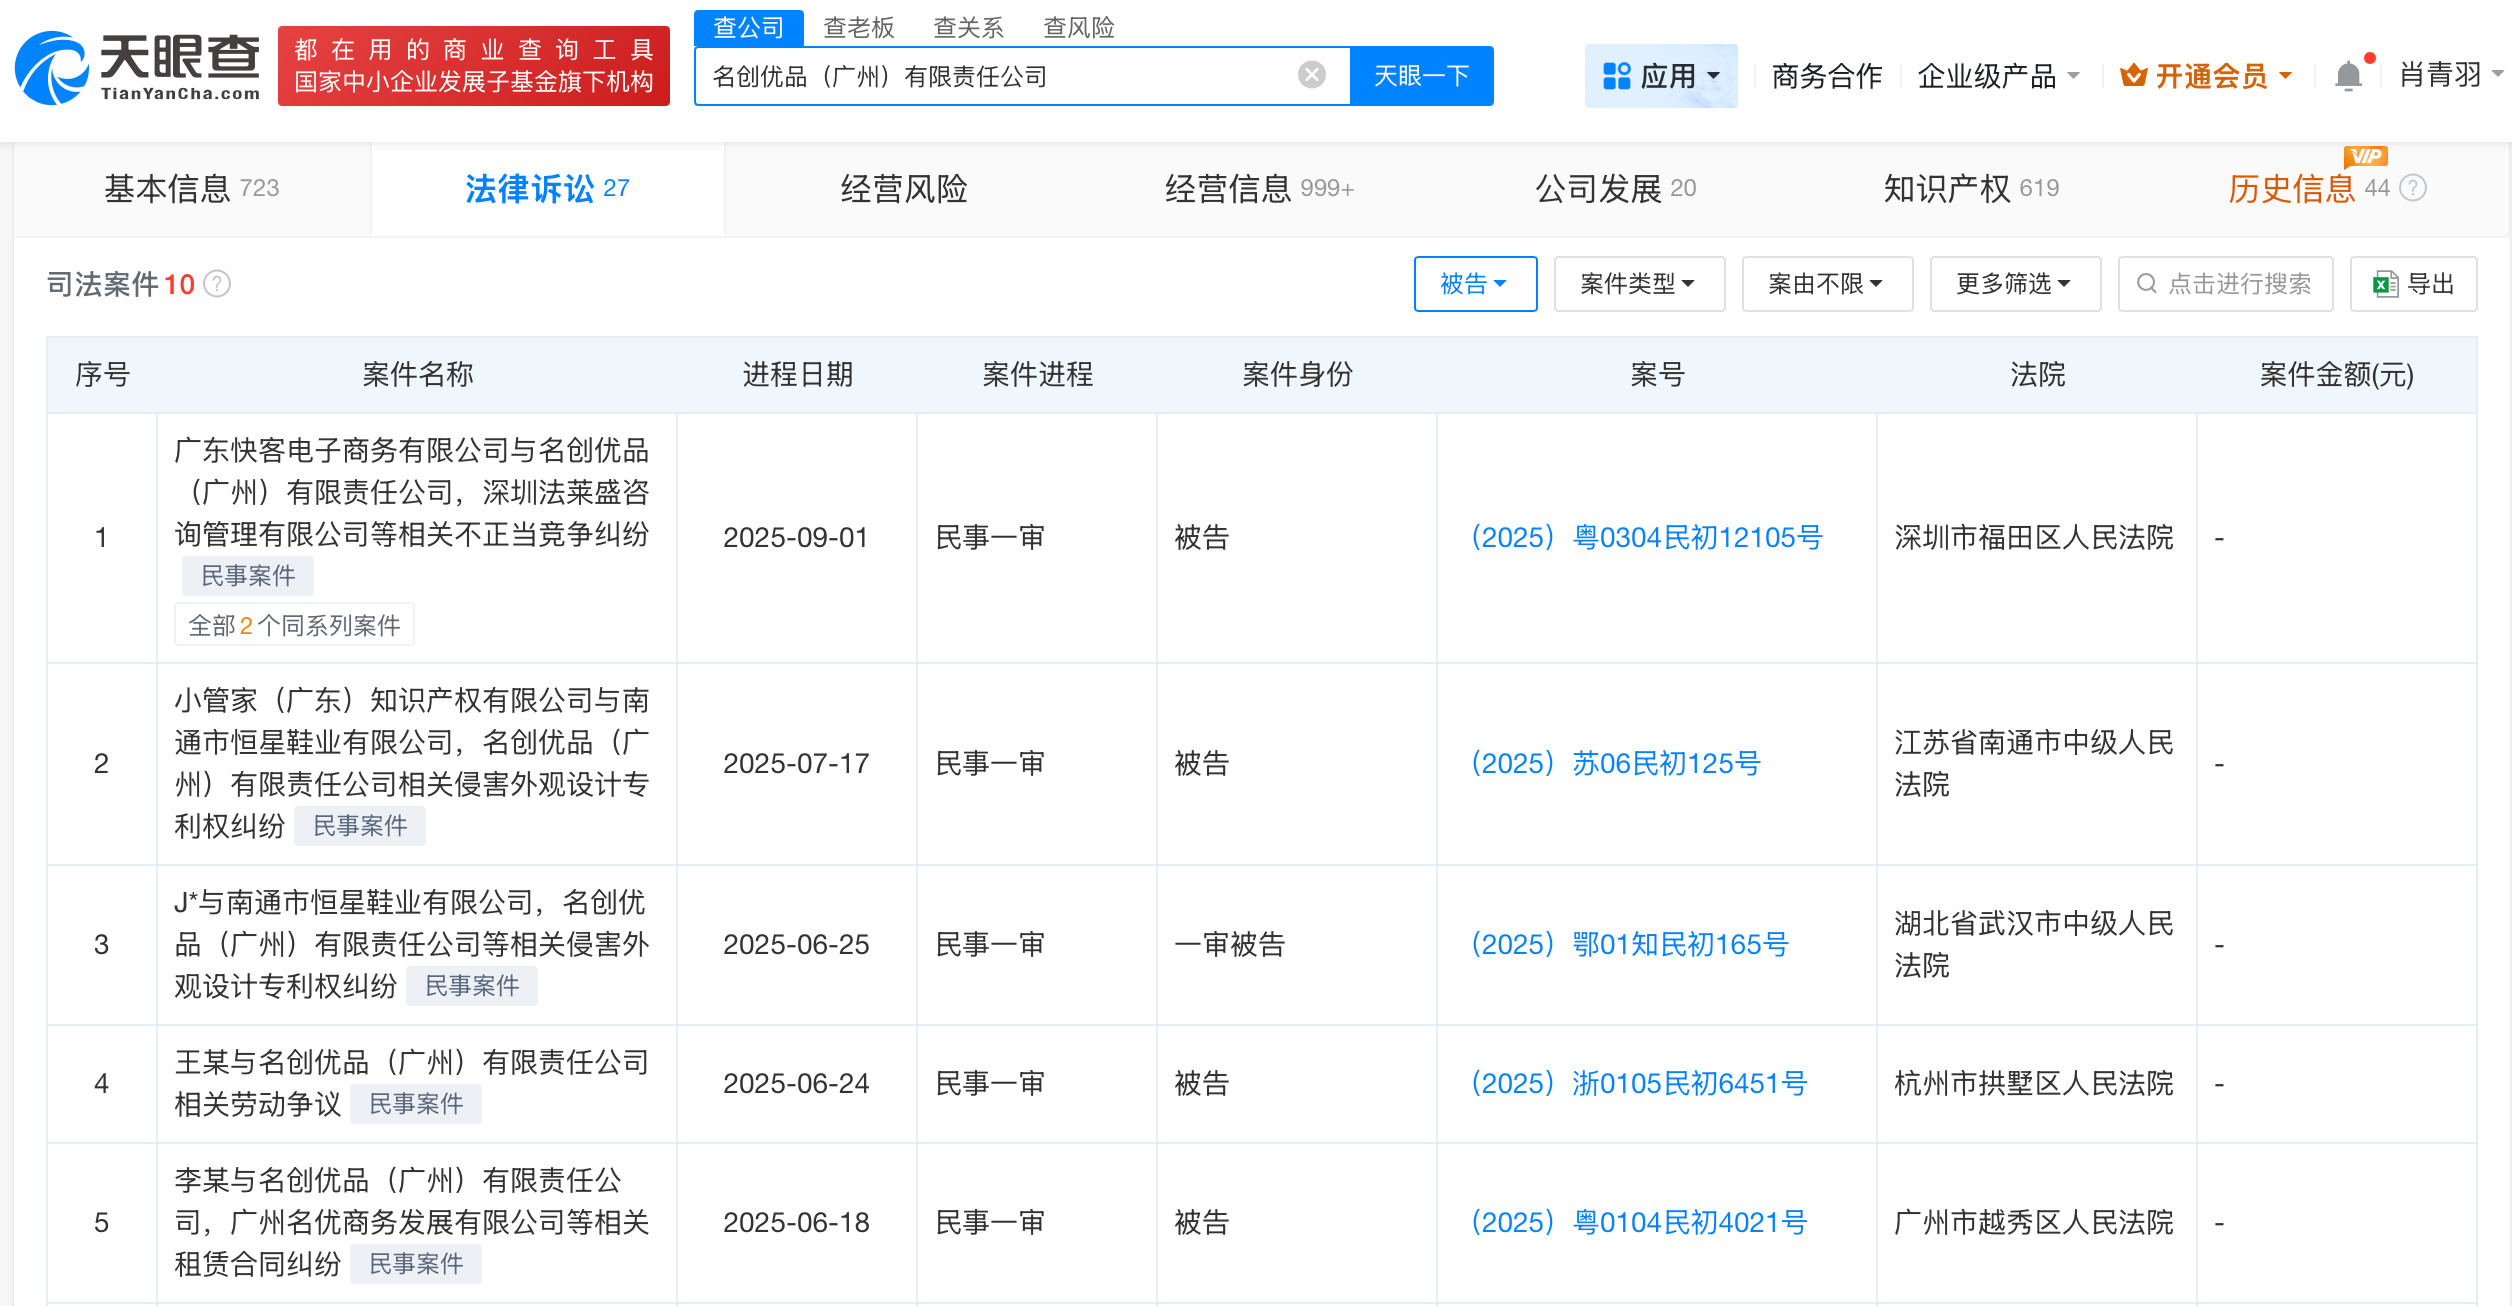Select the 查老板 tab

point(860,27)
